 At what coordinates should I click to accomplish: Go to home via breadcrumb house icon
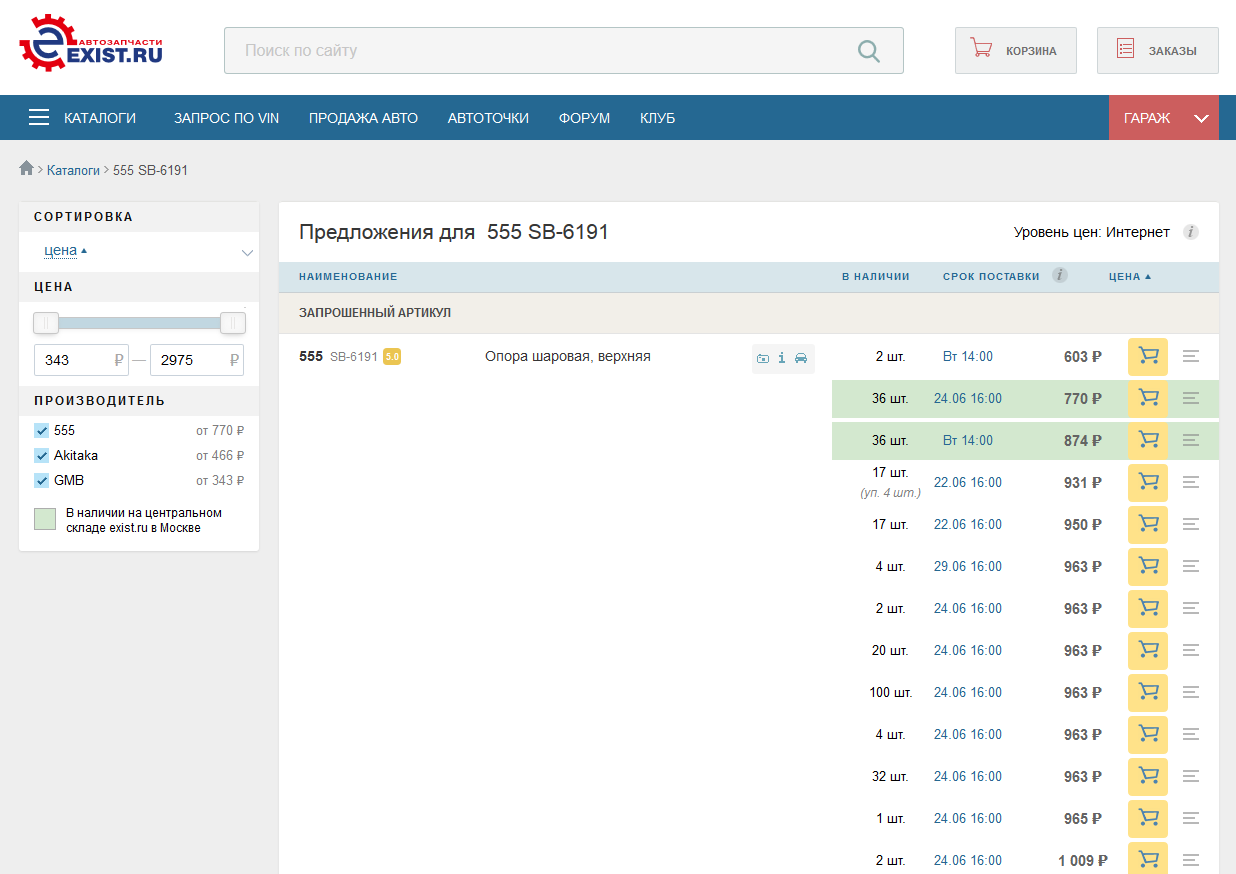tap(27, 169)
